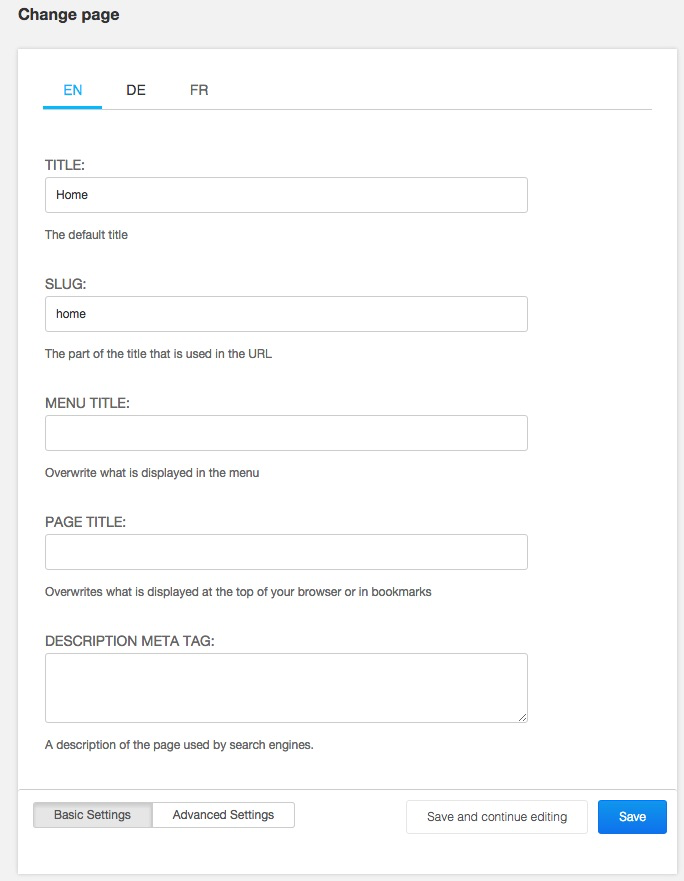Click the "The default title" help text

pos(86,235)
